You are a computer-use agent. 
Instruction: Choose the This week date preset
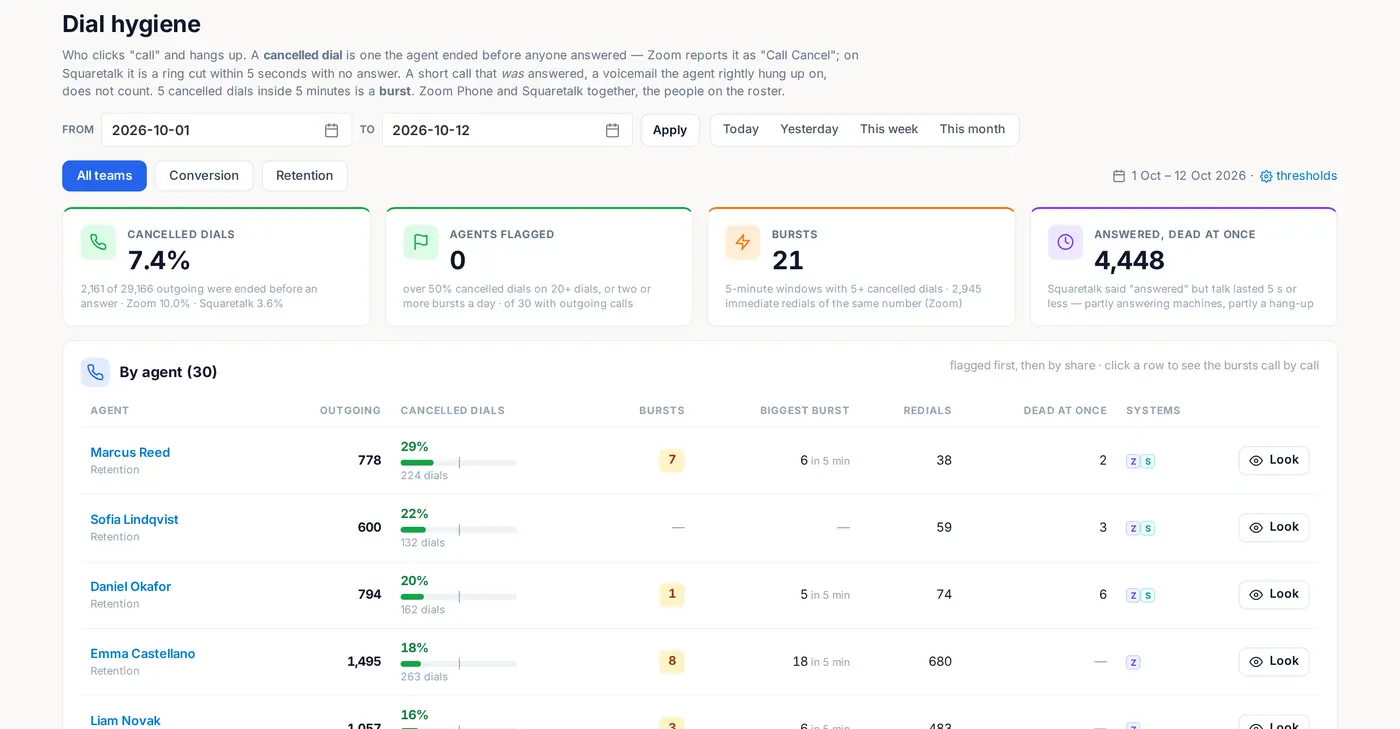(x=889, y=130)
